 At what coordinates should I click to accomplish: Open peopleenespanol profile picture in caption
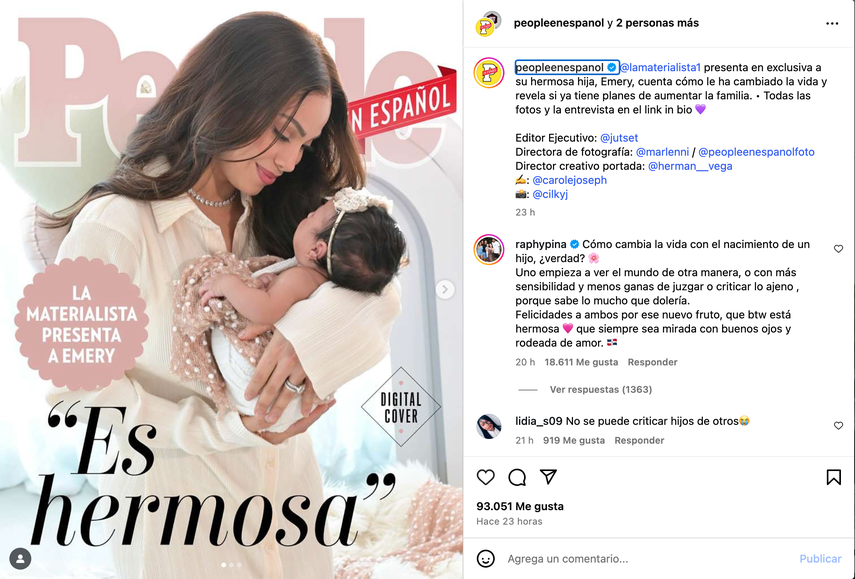pyautogui.click(x=489, y=73)
